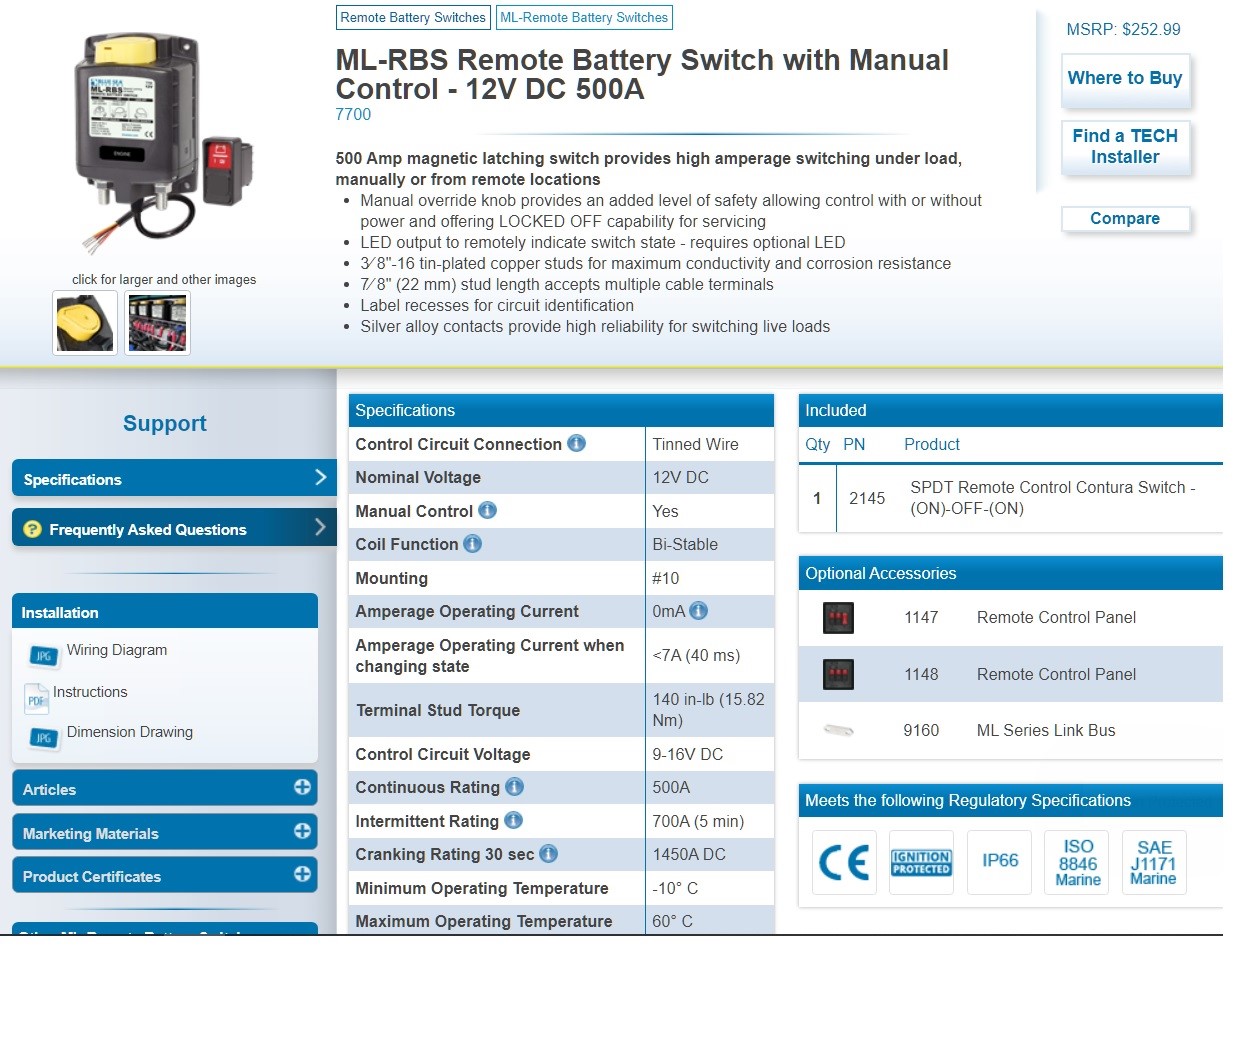Viewport: 1236px width, 1047px height.
Task: Click the Included table Qty column header
Action: pyautogui.click(x=817, y=444)
